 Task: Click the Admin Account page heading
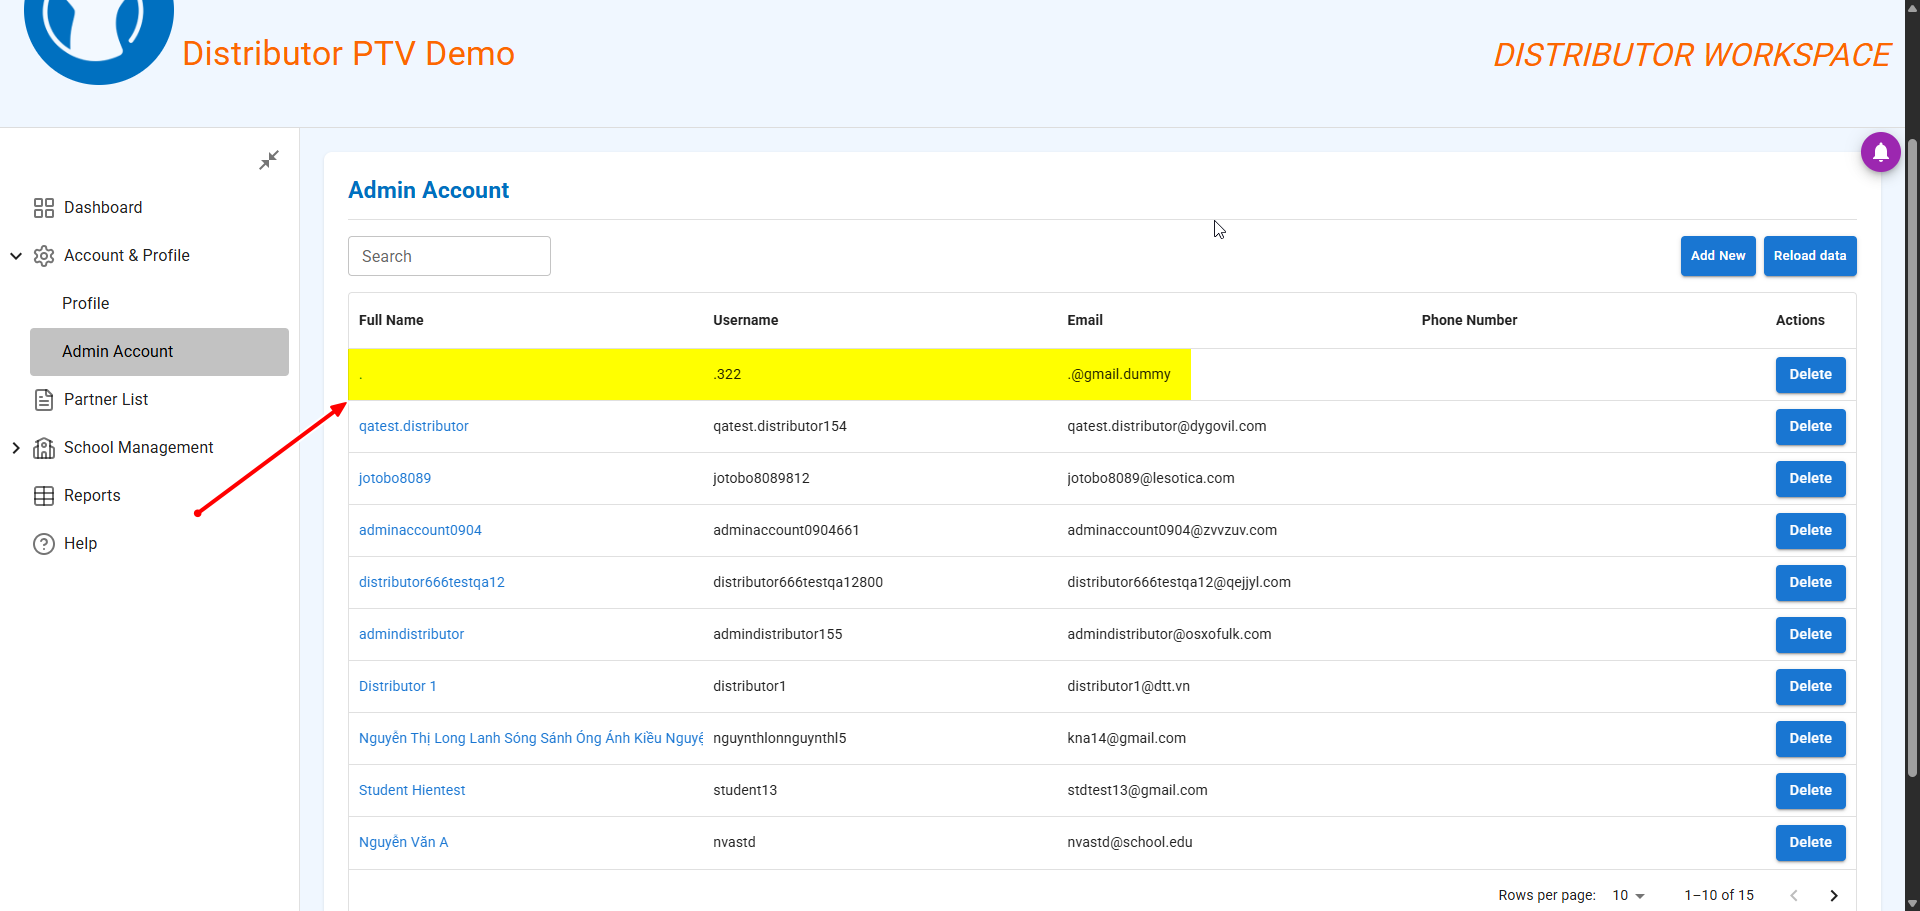click(428, 190)
